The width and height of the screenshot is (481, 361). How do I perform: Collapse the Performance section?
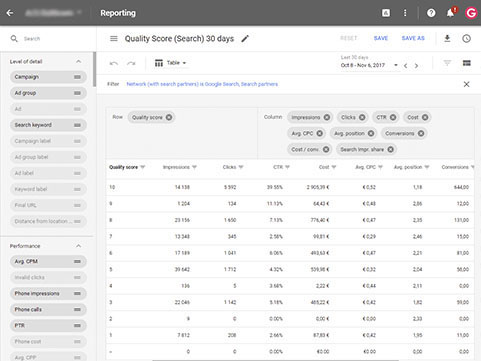tap(79, 246)
